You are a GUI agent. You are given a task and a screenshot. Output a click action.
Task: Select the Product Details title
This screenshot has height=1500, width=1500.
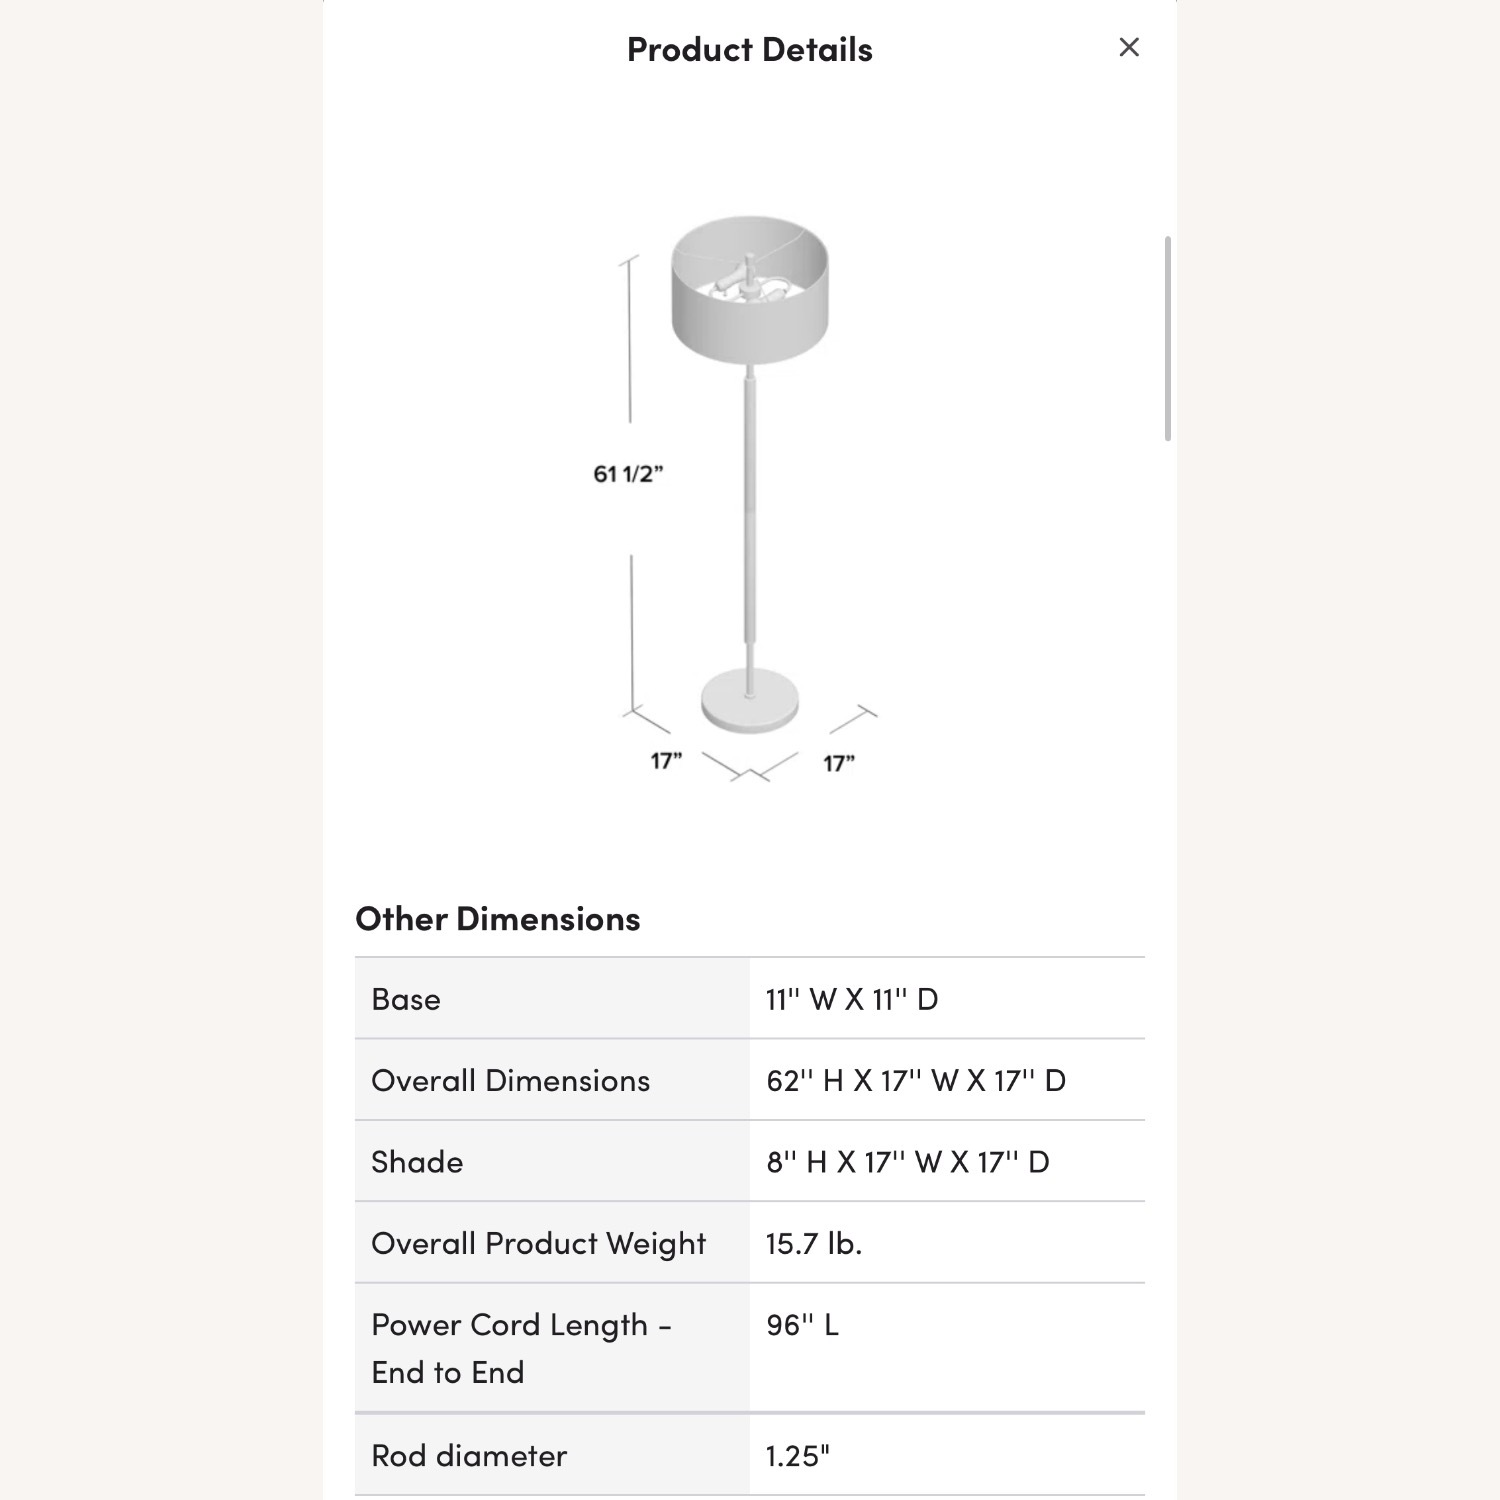coord(748,48)
